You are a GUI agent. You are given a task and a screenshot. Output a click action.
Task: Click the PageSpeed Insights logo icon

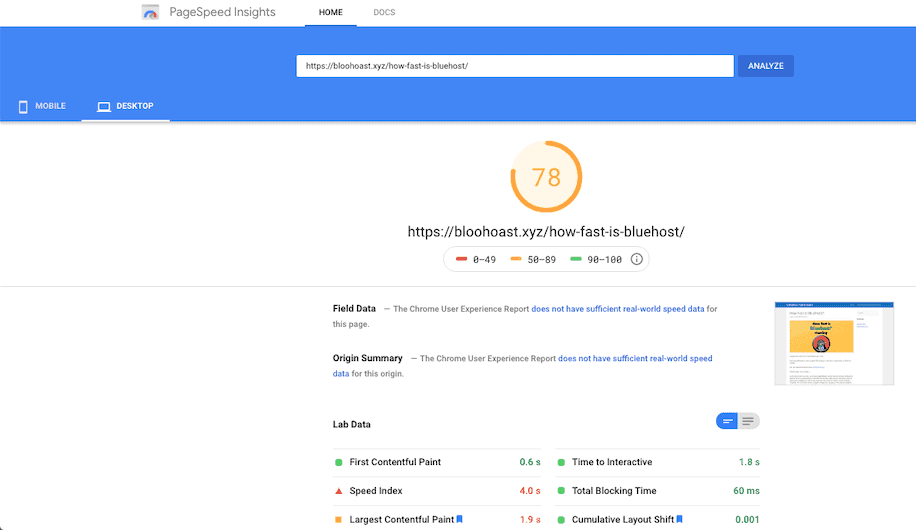click(151, 13)
